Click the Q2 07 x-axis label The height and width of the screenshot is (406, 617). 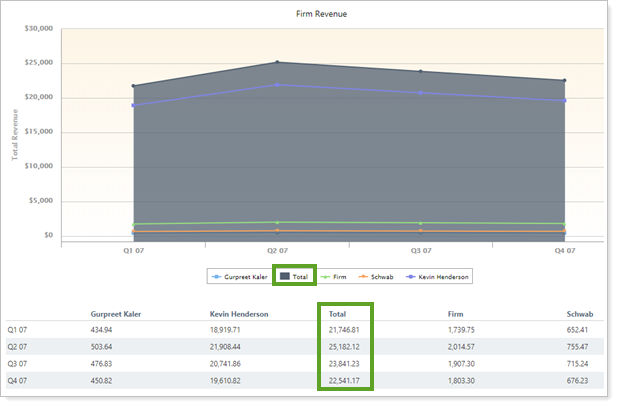point(277,250)
